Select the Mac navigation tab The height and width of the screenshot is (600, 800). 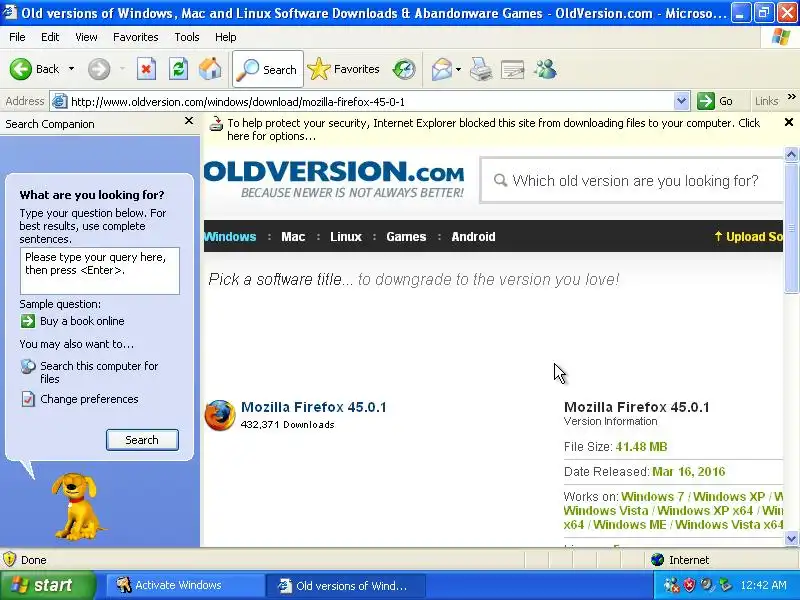click(x=293, y=237)
